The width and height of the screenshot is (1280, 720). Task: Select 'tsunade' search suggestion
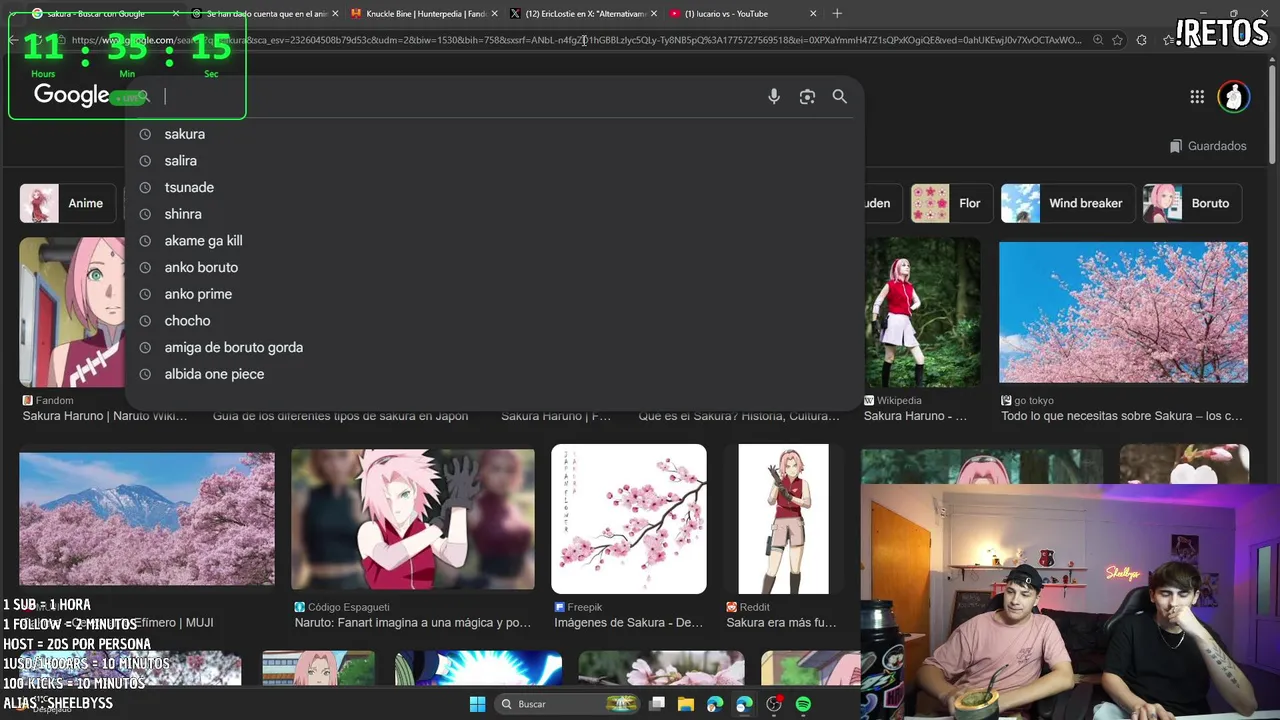(189, 188)
